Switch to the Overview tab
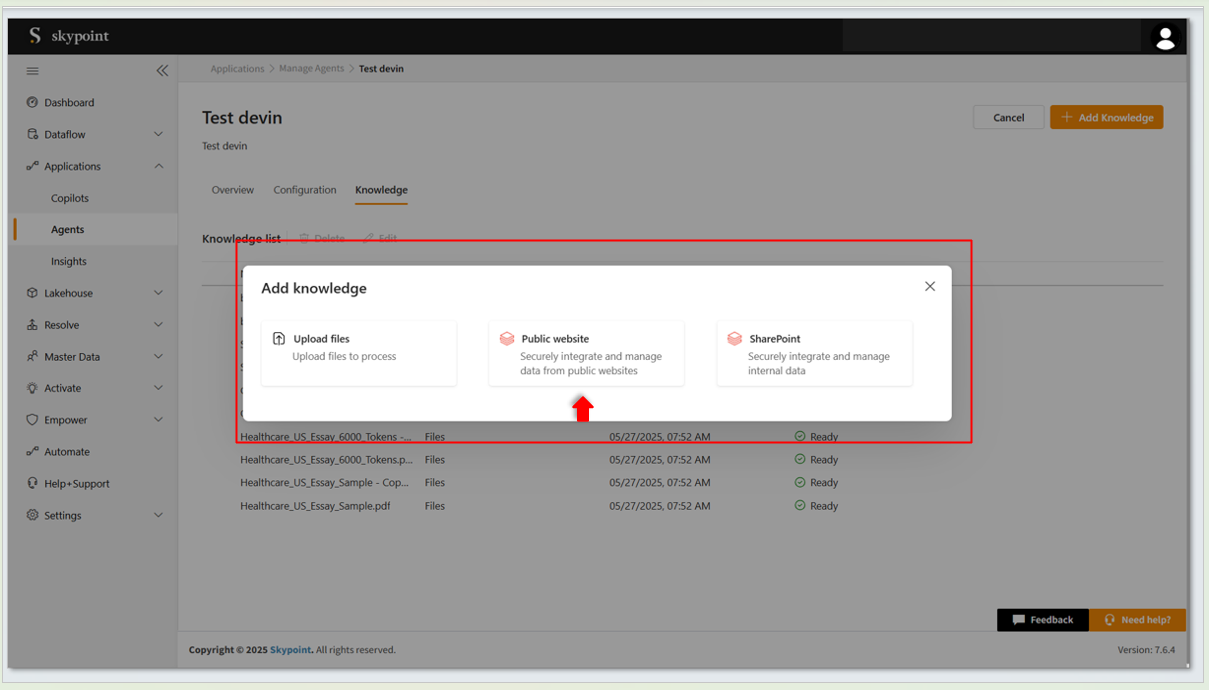Image resolution: width=1209 pixels, height=690 pixels. [232, 190]
